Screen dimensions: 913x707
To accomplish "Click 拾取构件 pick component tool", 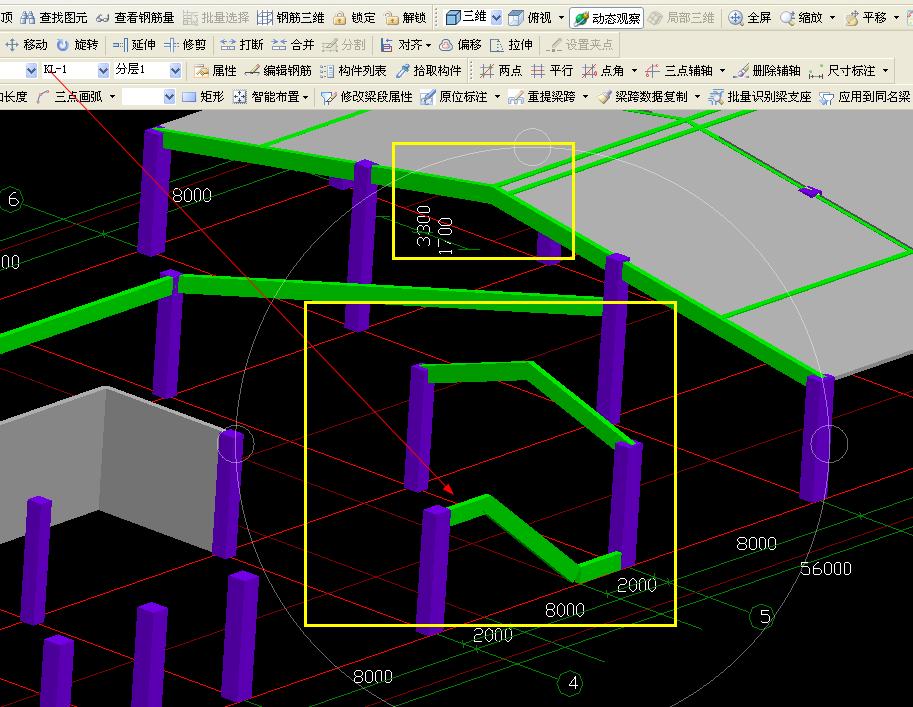I will (428, 71).
